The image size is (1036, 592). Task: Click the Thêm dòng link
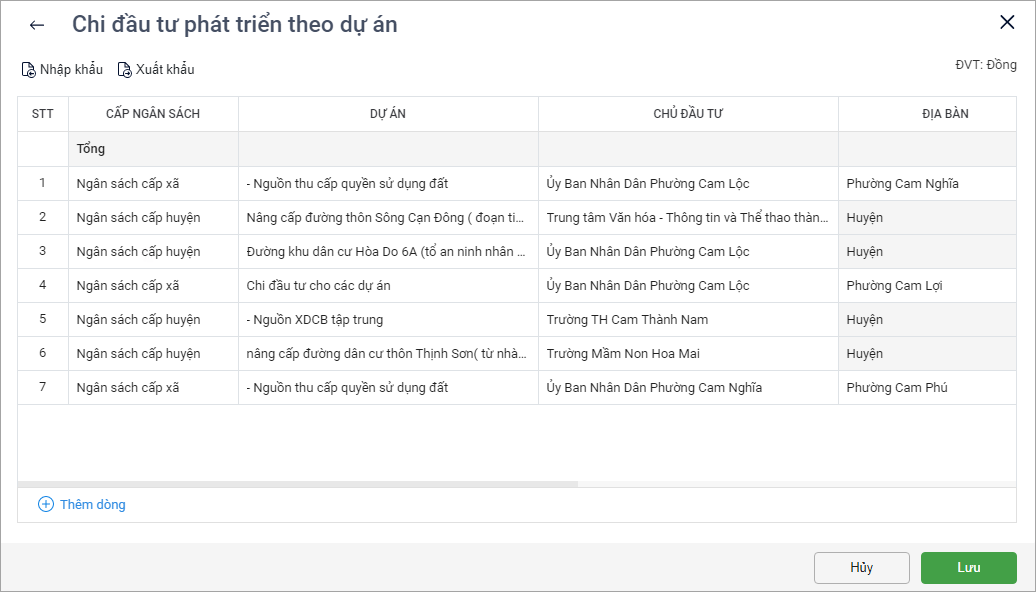pos(92,504)
